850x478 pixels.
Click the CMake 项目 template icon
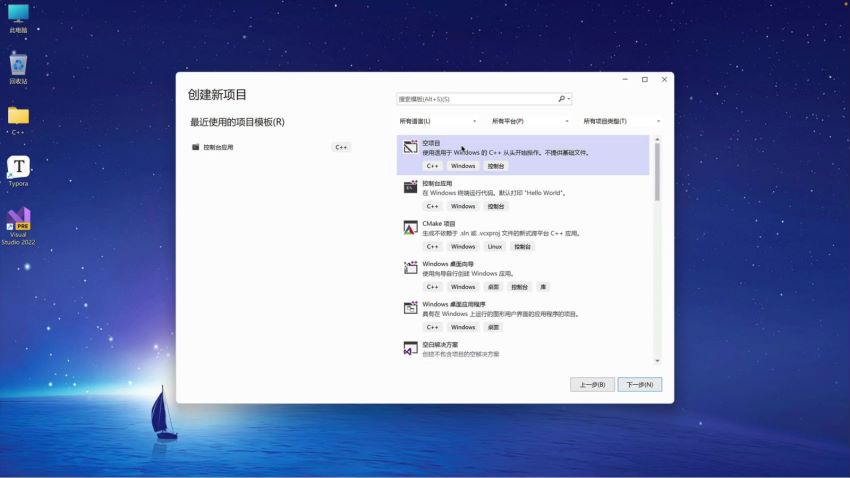click(x=410, y=228)
